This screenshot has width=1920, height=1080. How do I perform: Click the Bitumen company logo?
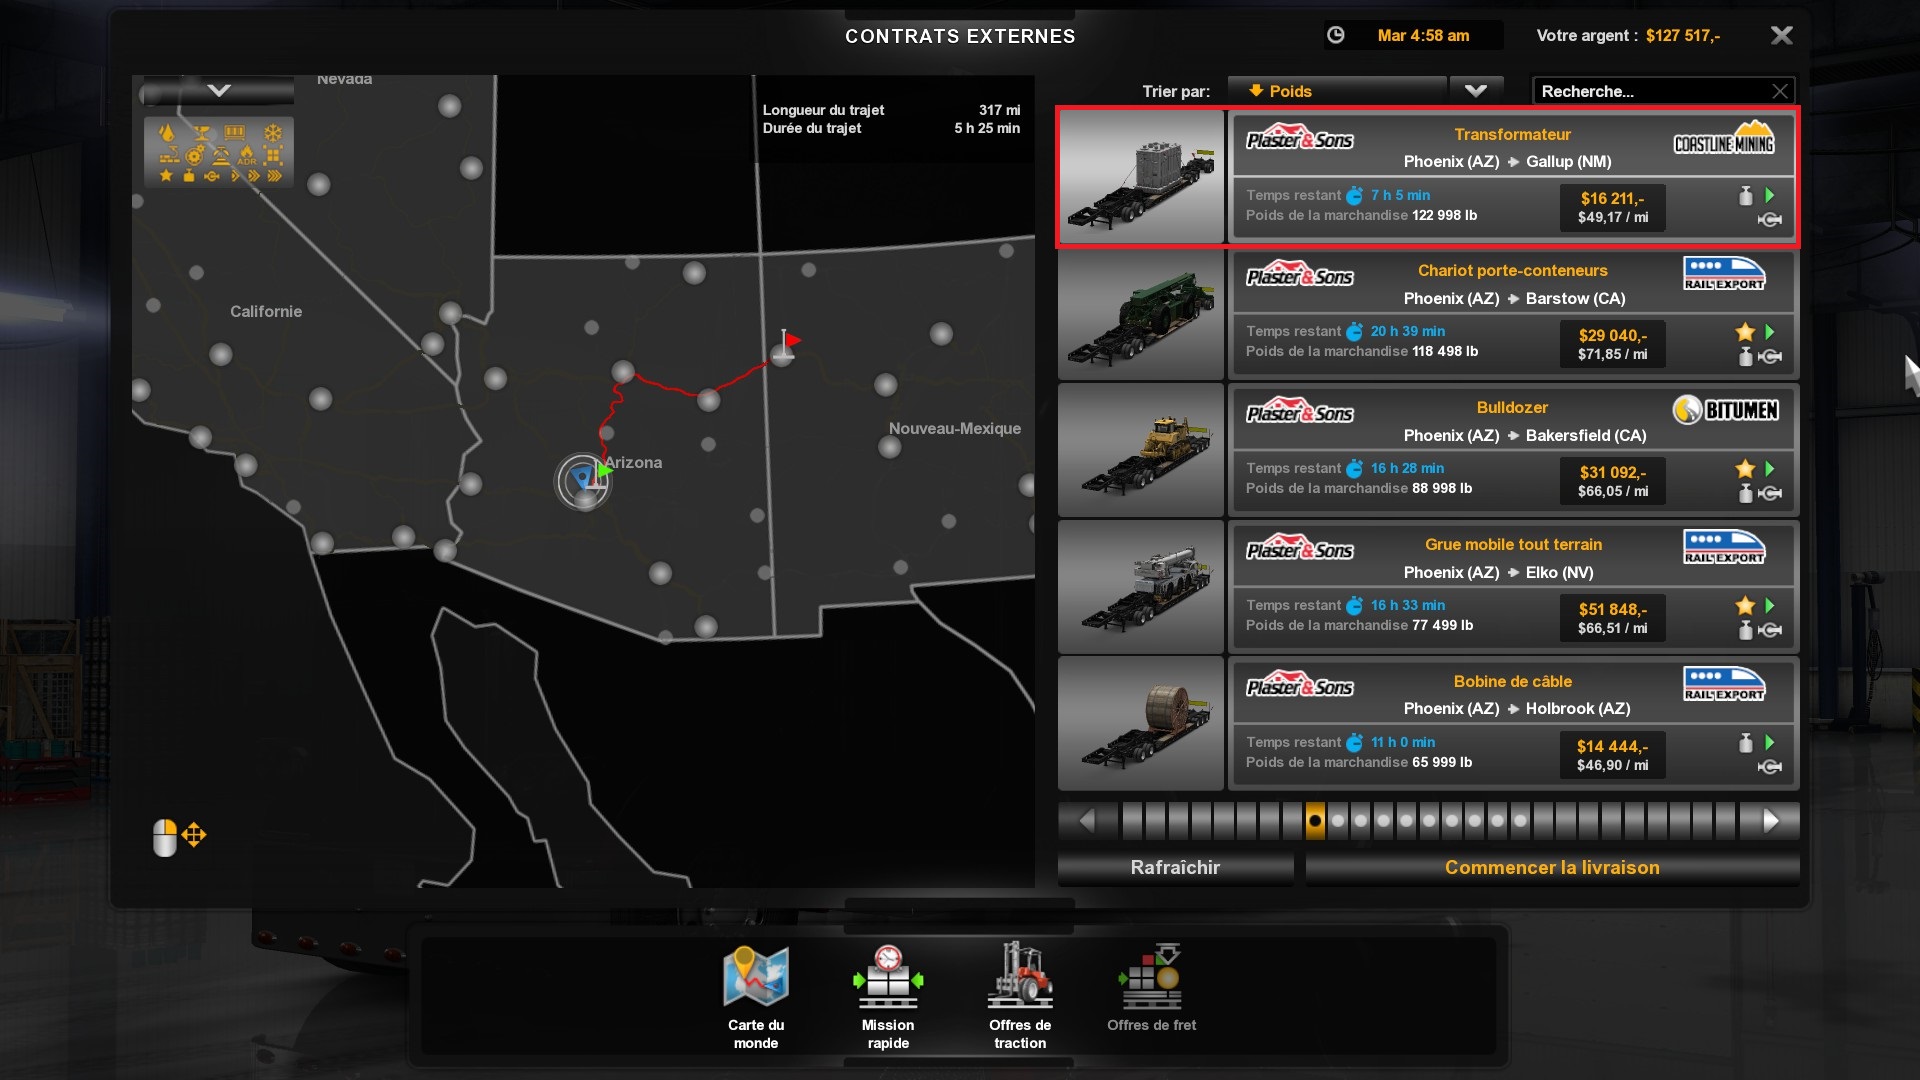1726,410
